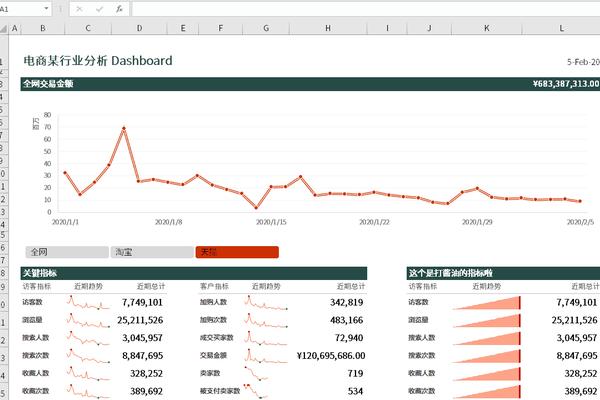The width and height of the screenshot is (600, 400).
Task: Click the 全网交易金额 header banner
Action: [x=310, y=84]
